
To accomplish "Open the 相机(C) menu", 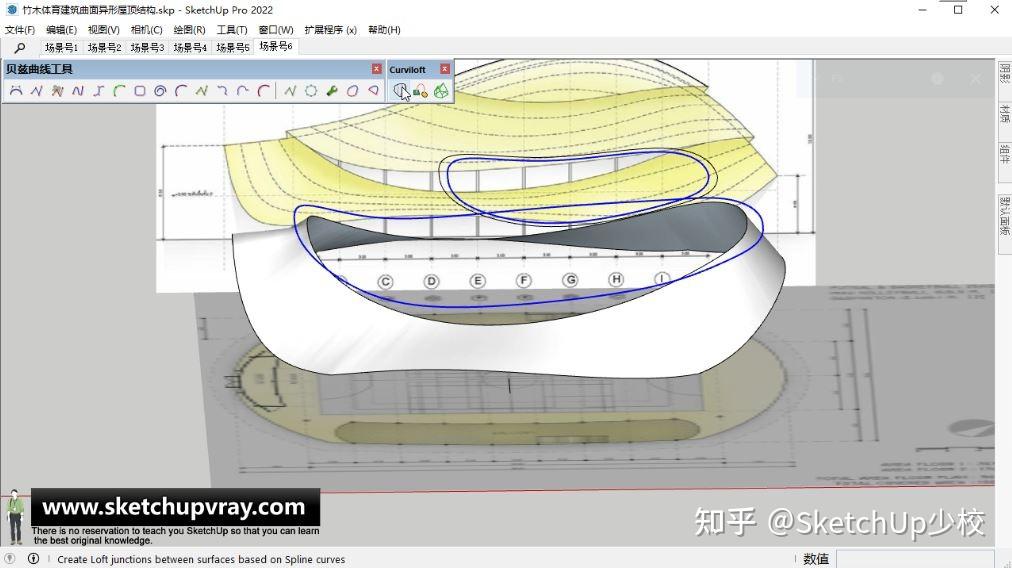I will tap(147, 30).
